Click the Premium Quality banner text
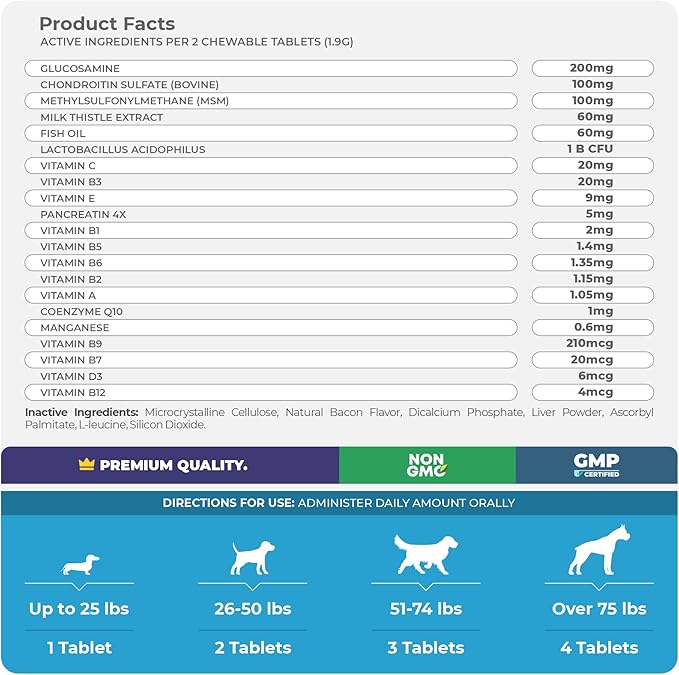 pyautogui.click(x=173, y=465)
